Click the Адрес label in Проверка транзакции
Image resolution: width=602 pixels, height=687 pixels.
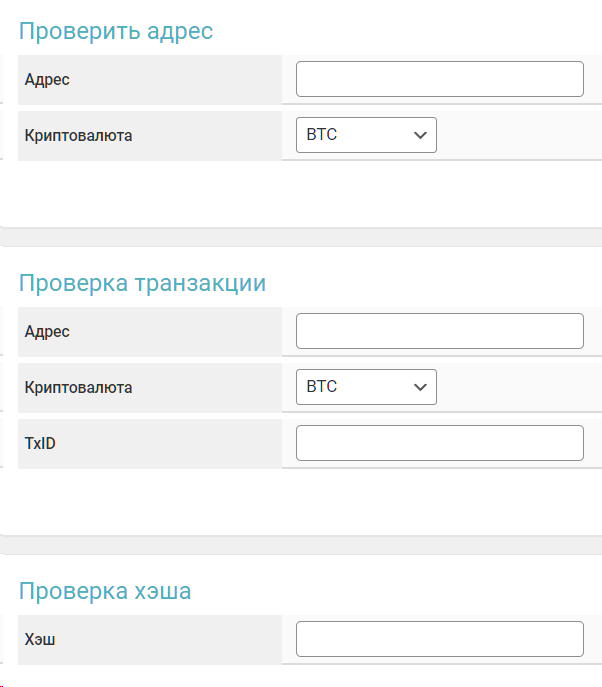point(47,331)
